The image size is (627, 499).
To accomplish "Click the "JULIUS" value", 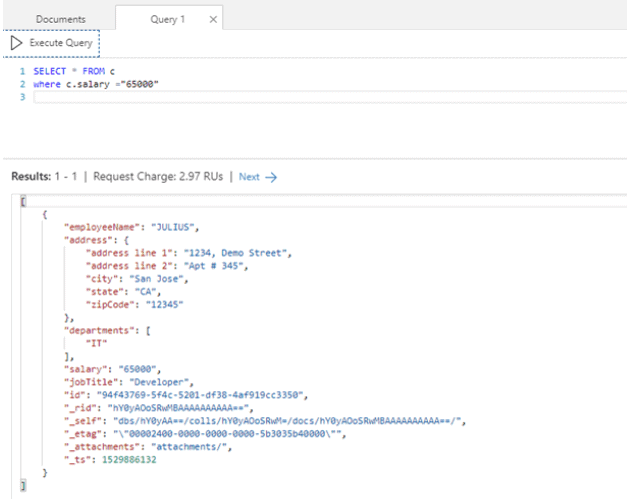I will click(173, 227).
